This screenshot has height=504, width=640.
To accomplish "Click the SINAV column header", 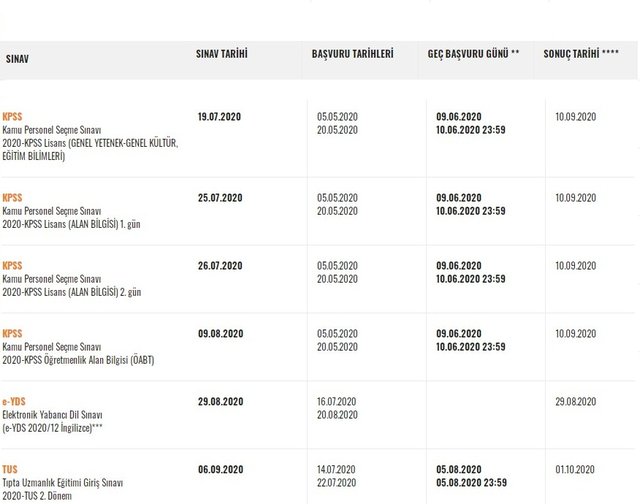I will (x=17, y=59).
